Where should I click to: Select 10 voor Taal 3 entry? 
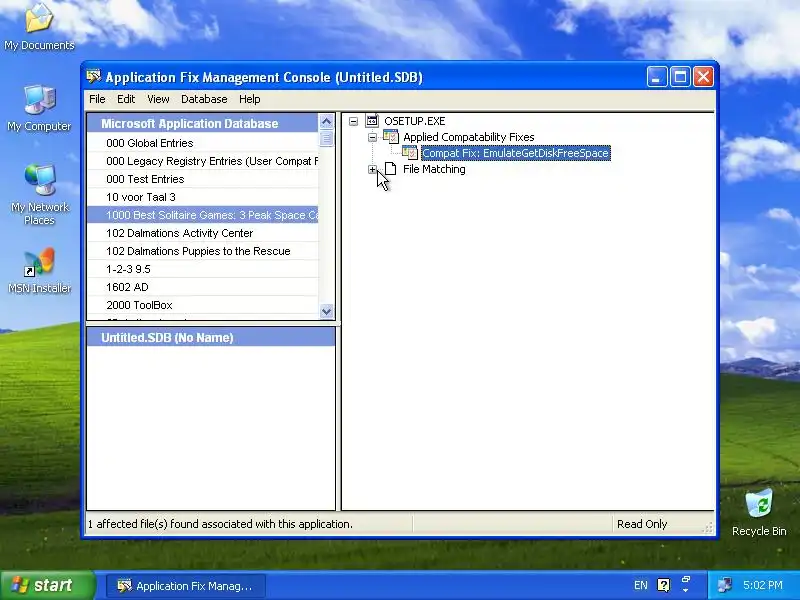tap(203, 197)
